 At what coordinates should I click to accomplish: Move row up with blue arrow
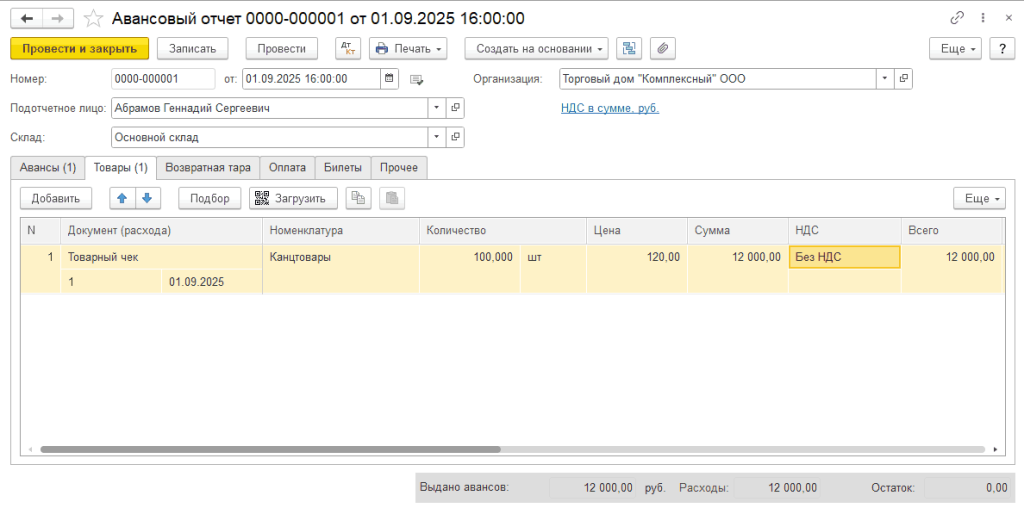122,198
